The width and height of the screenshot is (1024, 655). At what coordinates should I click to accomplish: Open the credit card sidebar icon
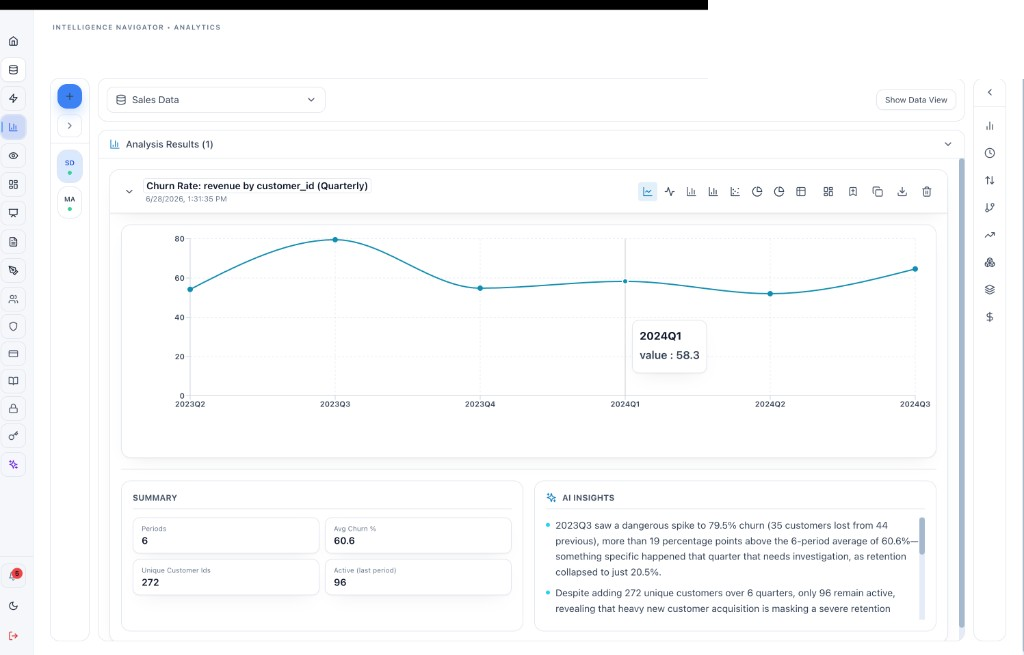[13, 354]
